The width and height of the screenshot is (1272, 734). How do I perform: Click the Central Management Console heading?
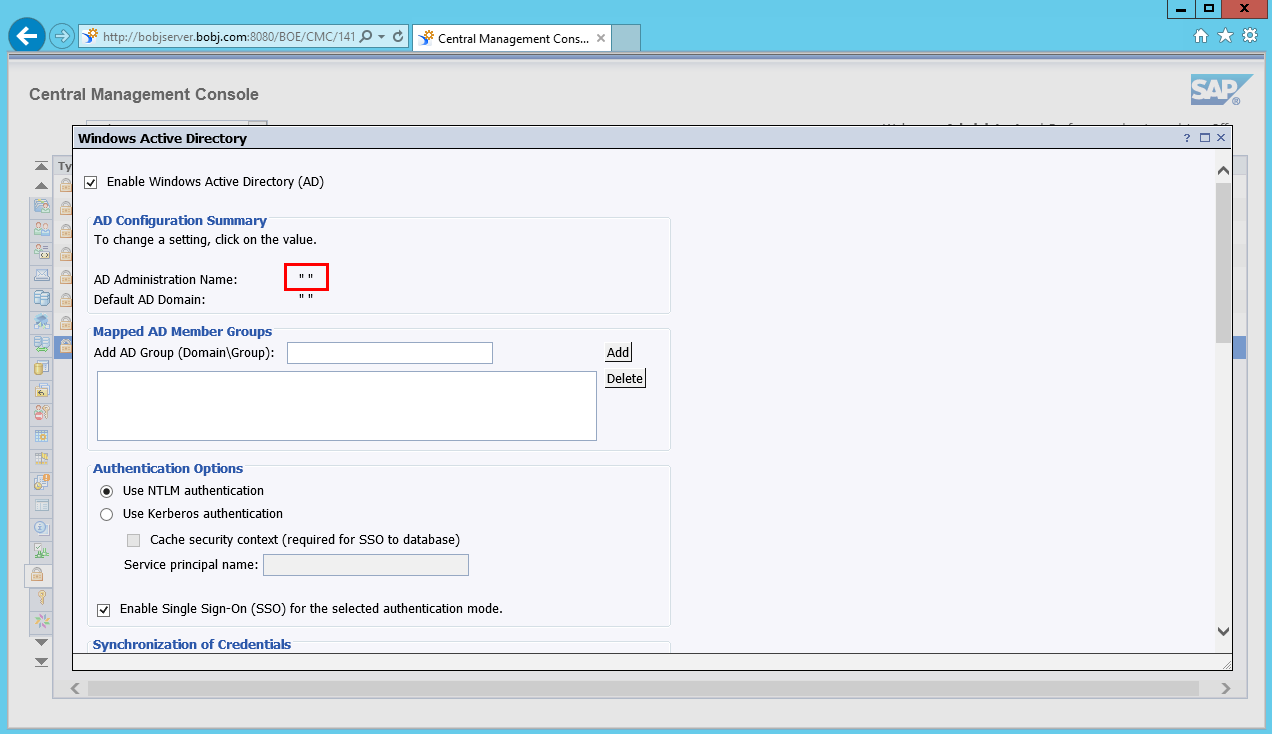point(144,95)
